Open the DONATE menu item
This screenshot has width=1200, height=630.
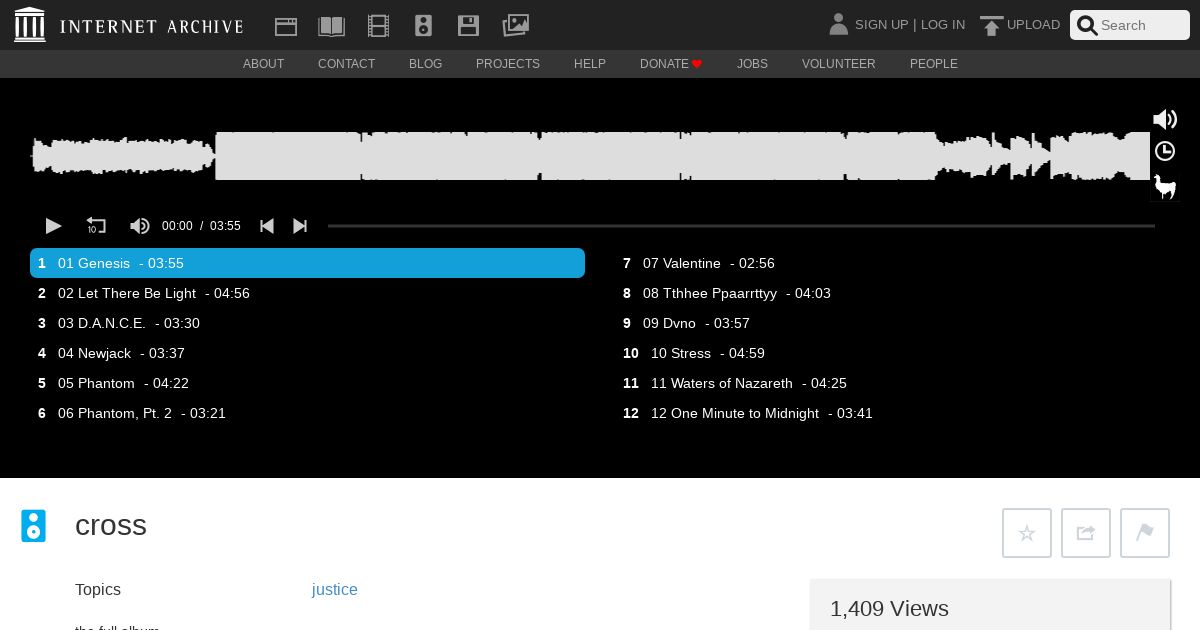pos(671,64)
